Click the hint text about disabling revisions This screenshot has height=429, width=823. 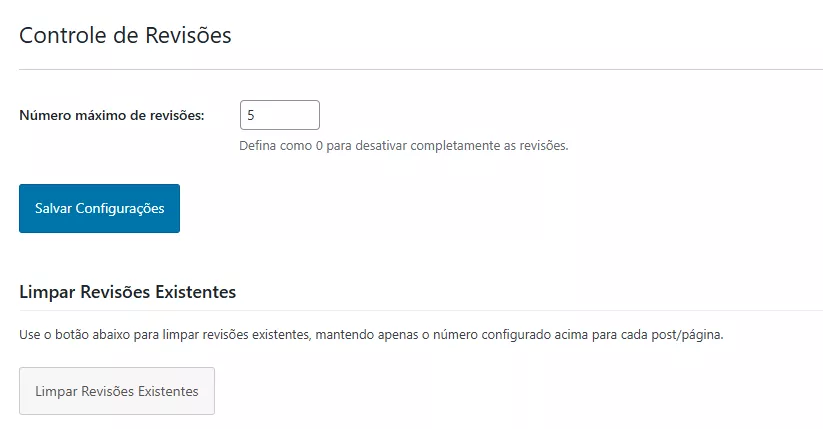tap(403, 145)
